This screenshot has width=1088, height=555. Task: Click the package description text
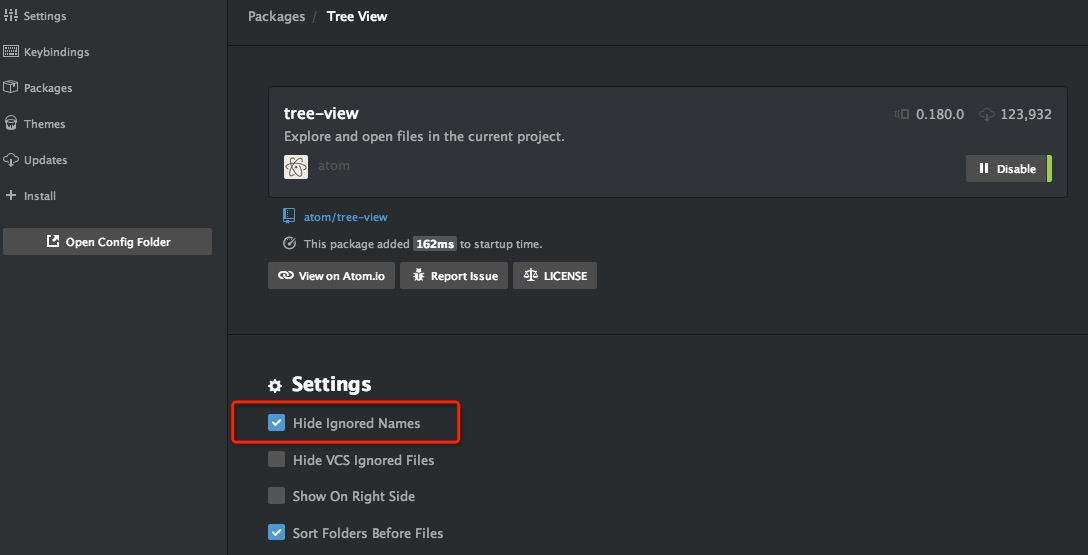point(424,137)
